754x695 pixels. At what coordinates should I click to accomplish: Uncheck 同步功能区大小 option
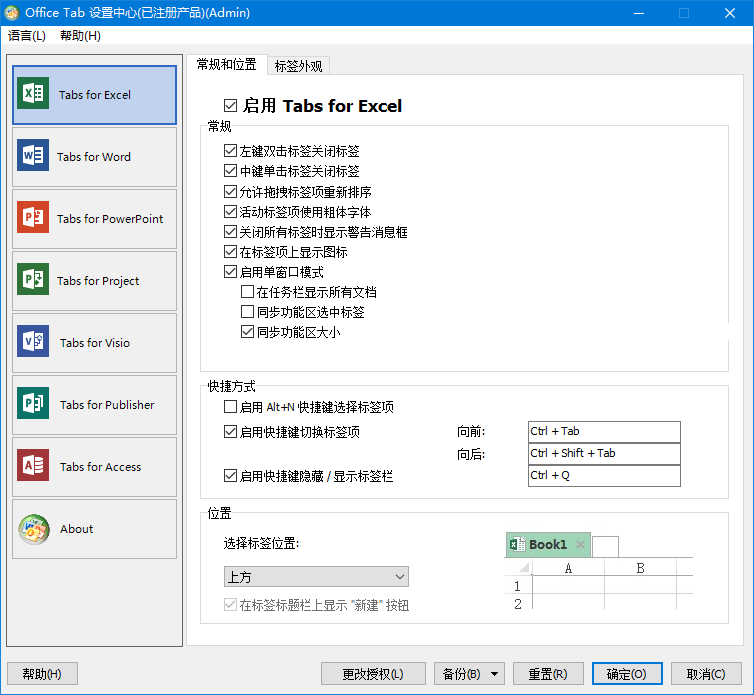pyautogui.click(x=247, y=332)
